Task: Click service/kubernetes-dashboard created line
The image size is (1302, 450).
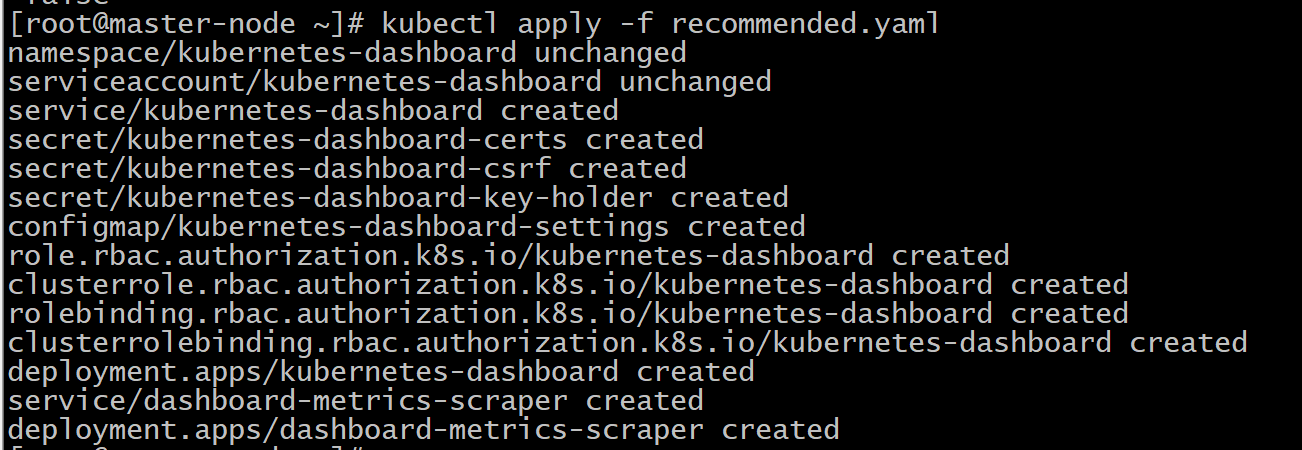Action: 313,110
